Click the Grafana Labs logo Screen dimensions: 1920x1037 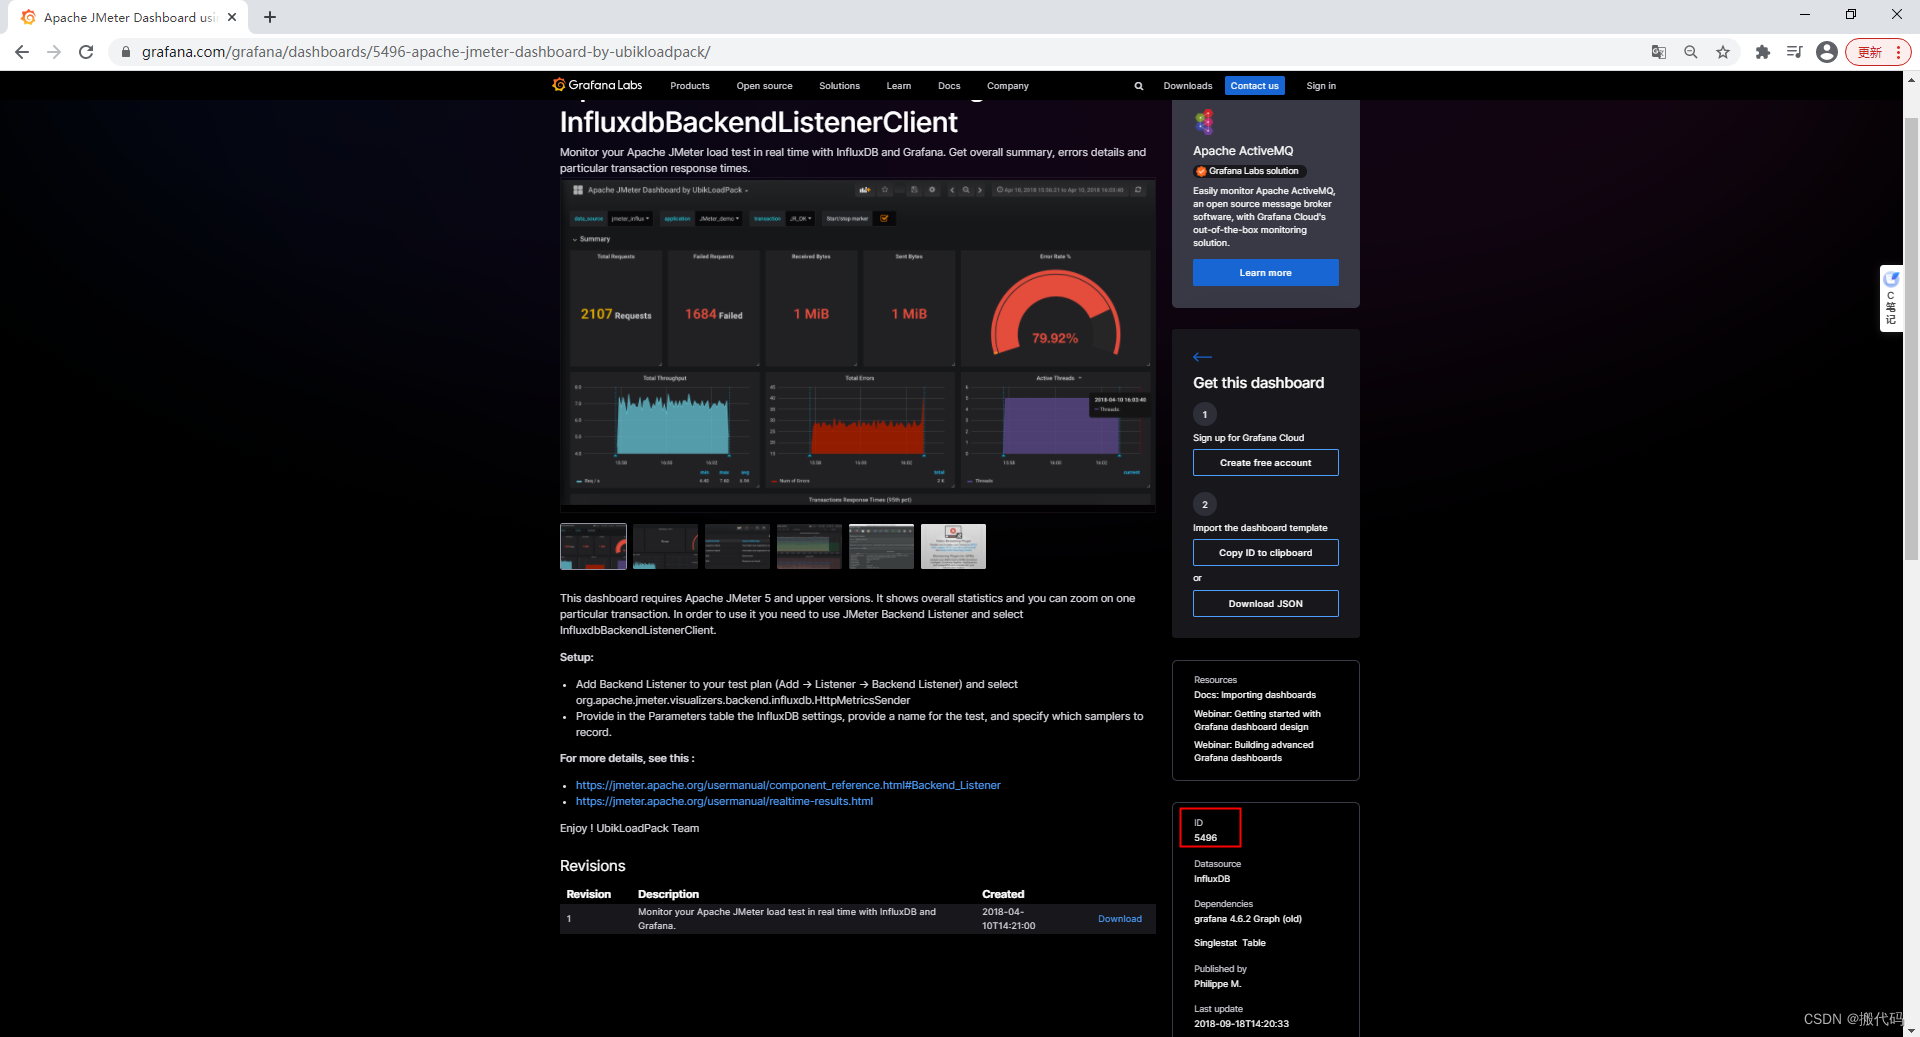[597, 85]
